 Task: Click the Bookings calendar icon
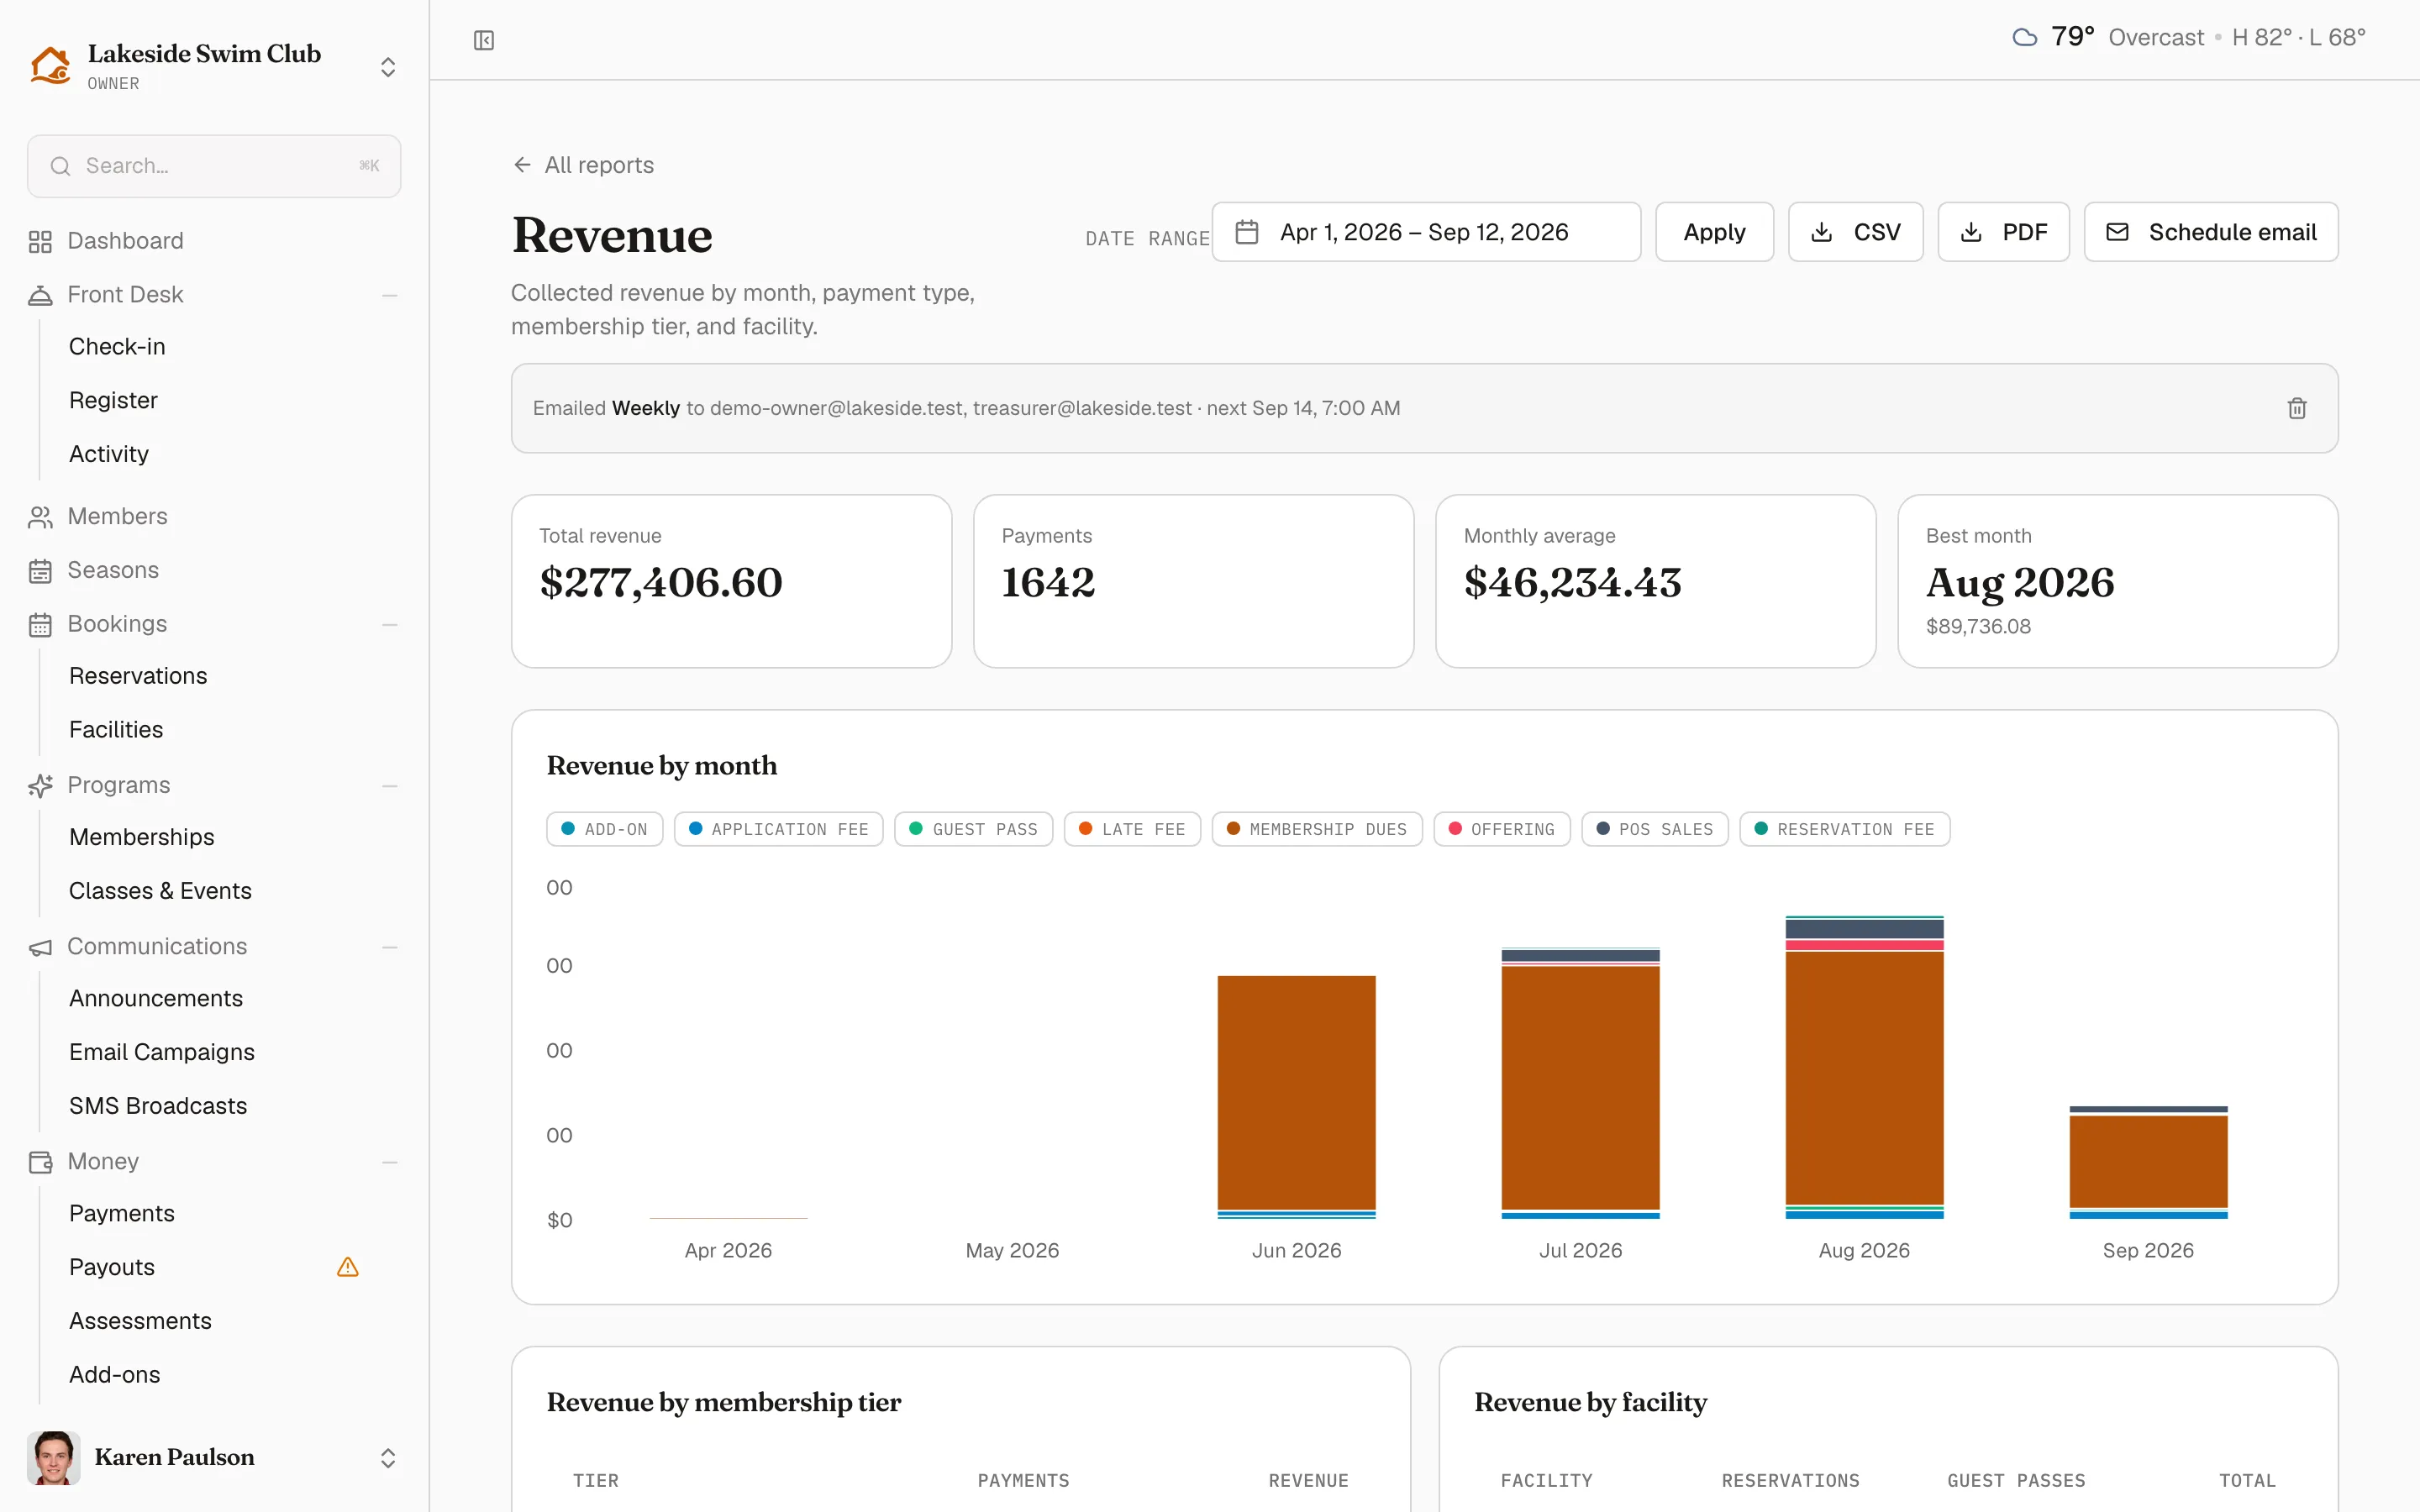(40, 625)
